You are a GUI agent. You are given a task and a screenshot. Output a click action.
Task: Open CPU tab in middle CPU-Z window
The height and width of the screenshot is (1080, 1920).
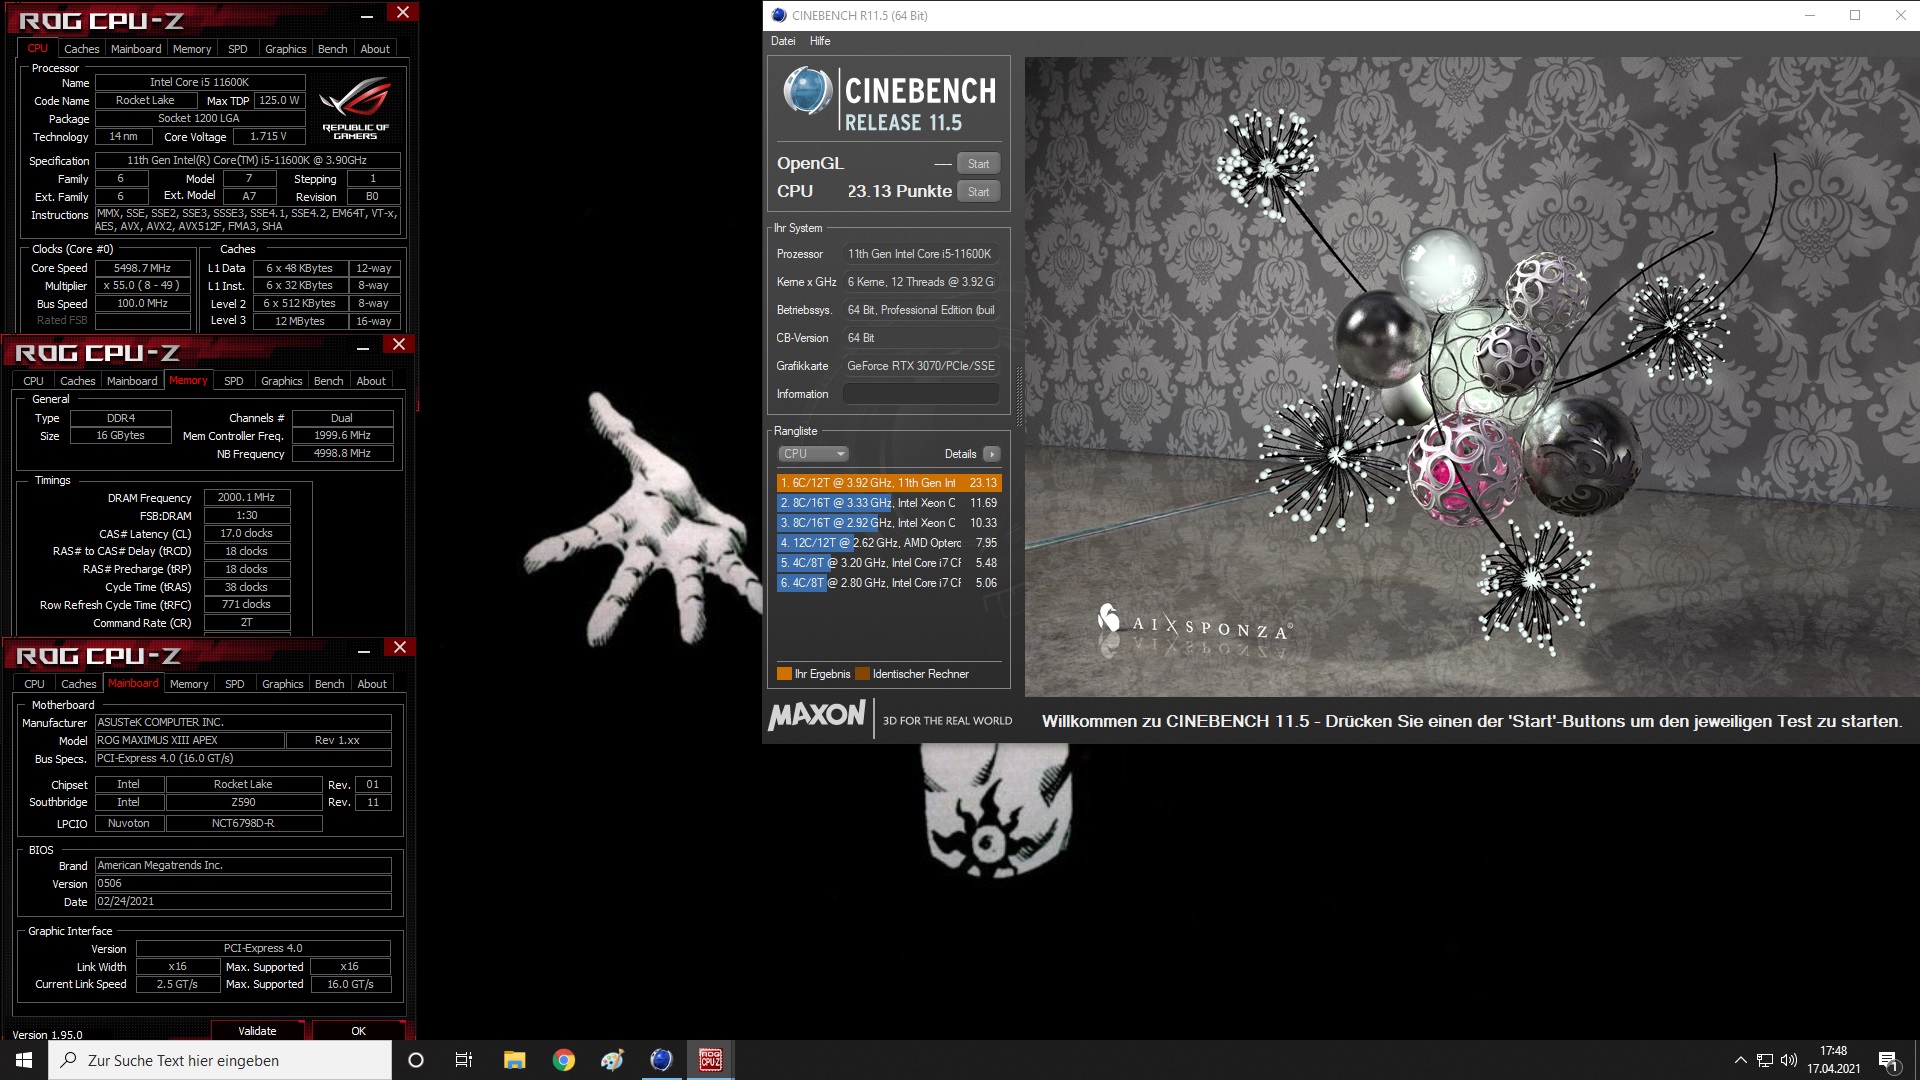(x=33, y=381)
